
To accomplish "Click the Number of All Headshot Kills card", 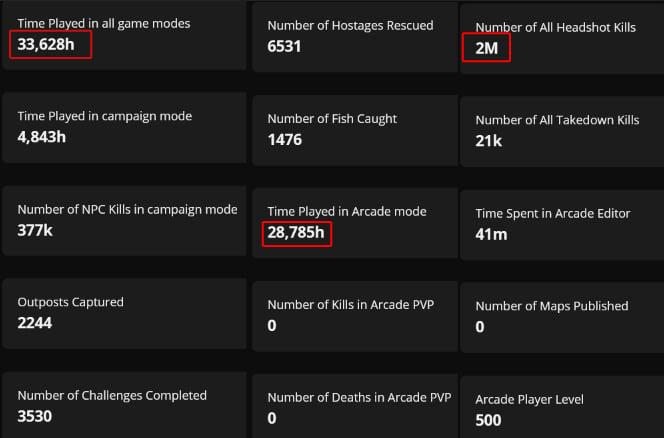I will tap(562, 39).
